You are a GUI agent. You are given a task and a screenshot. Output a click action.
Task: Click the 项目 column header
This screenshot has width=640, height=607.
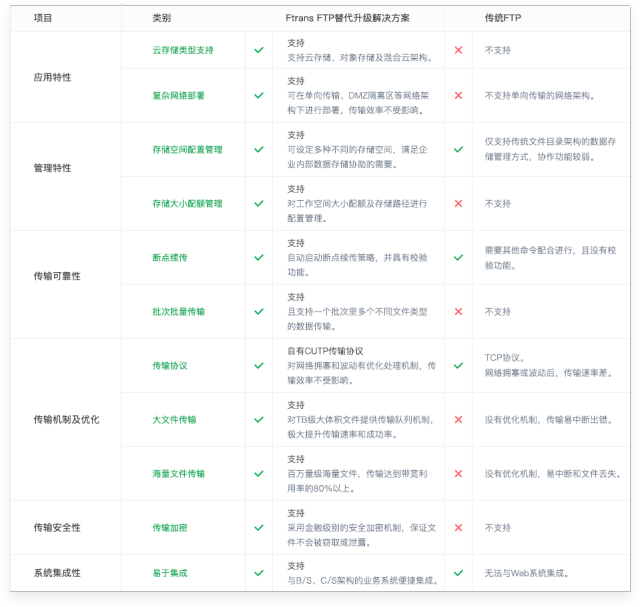[x=43, y=18]
